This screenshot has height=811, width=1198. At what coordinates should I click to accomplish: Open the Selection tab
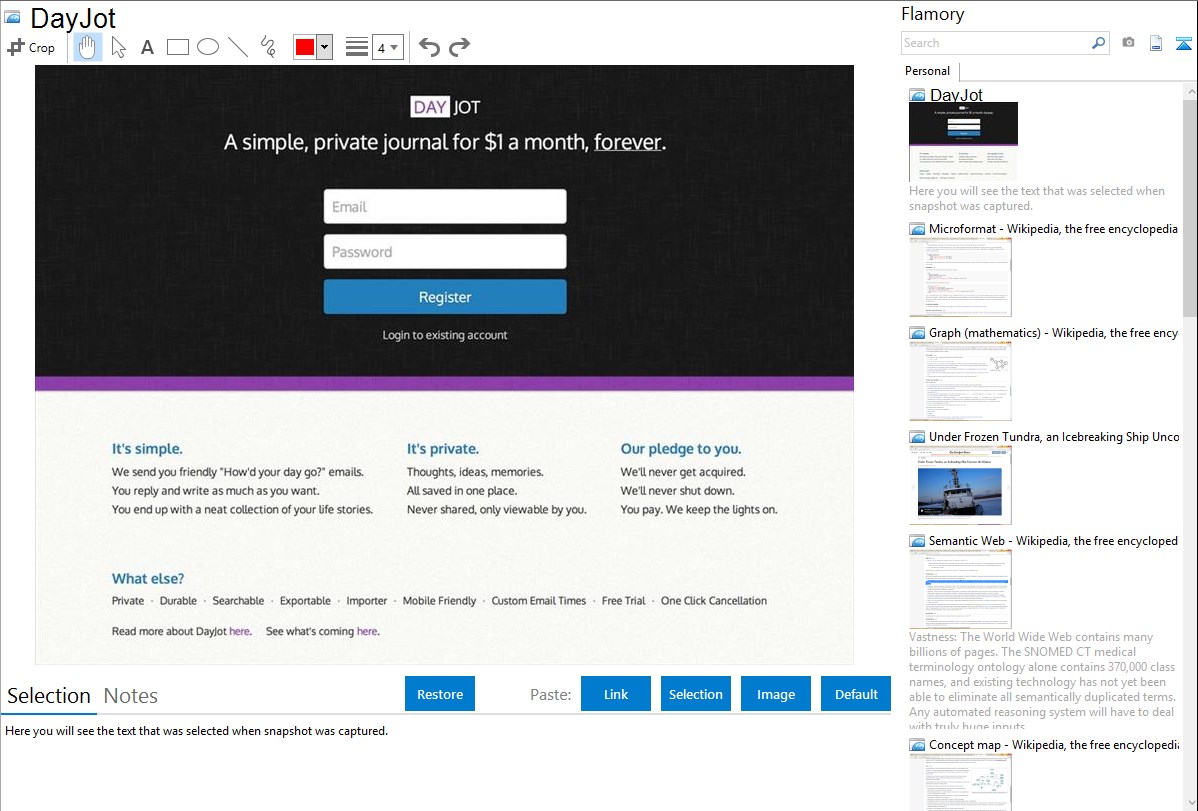(x=49, y=696)
